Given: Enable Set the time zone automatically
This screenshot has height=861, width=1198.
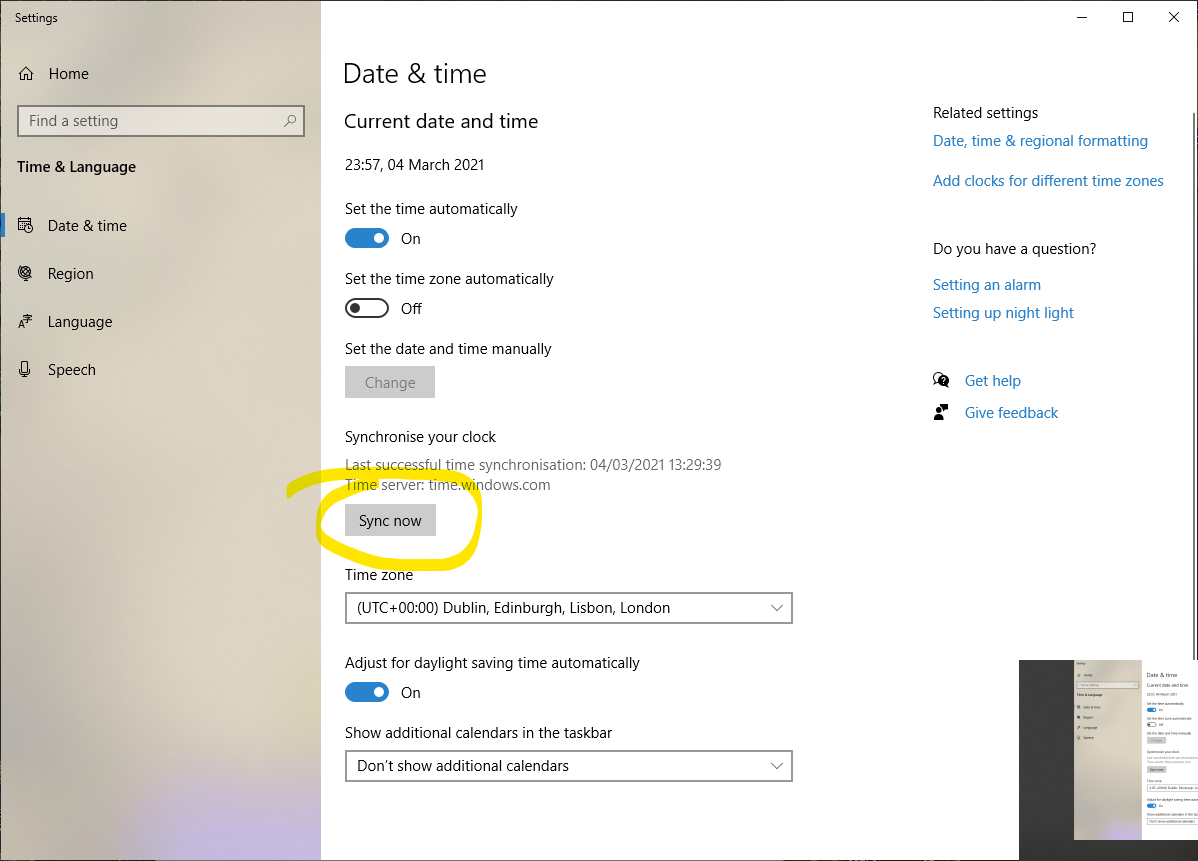Looking at the screenshot, I should 367,308.
